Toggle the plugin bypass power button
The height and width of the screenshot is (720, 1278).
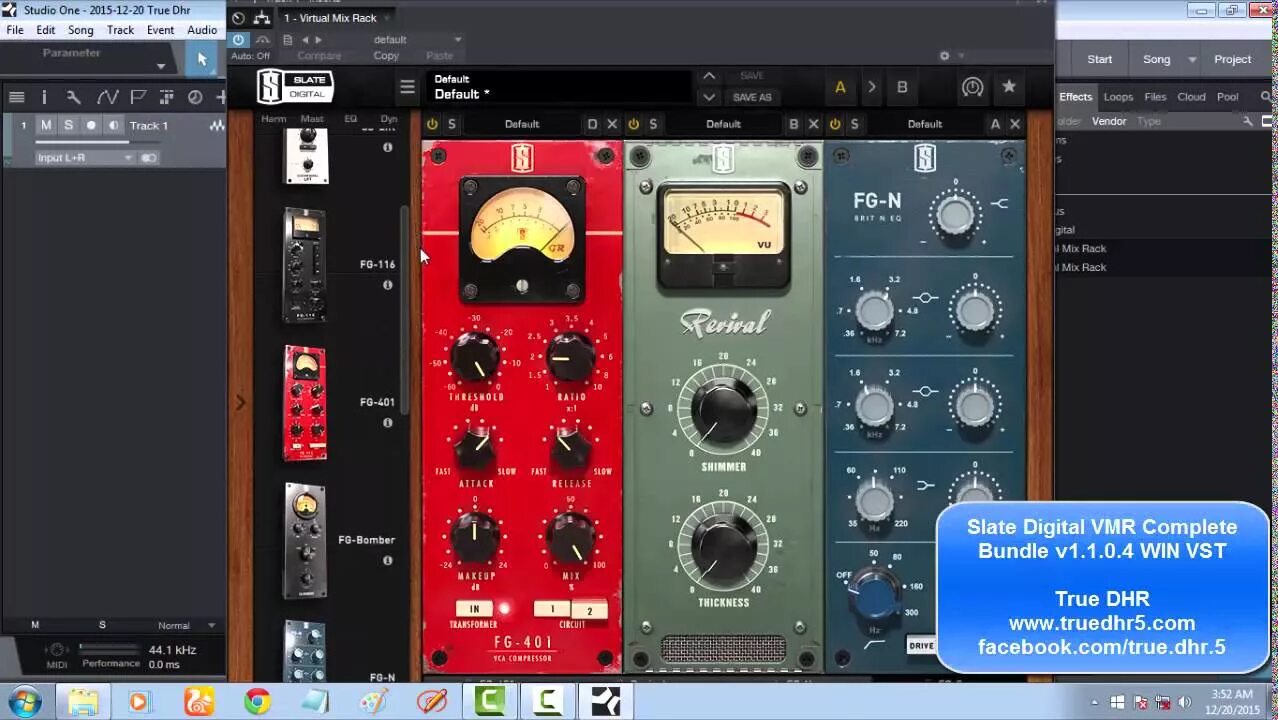[x=238, y=40]
